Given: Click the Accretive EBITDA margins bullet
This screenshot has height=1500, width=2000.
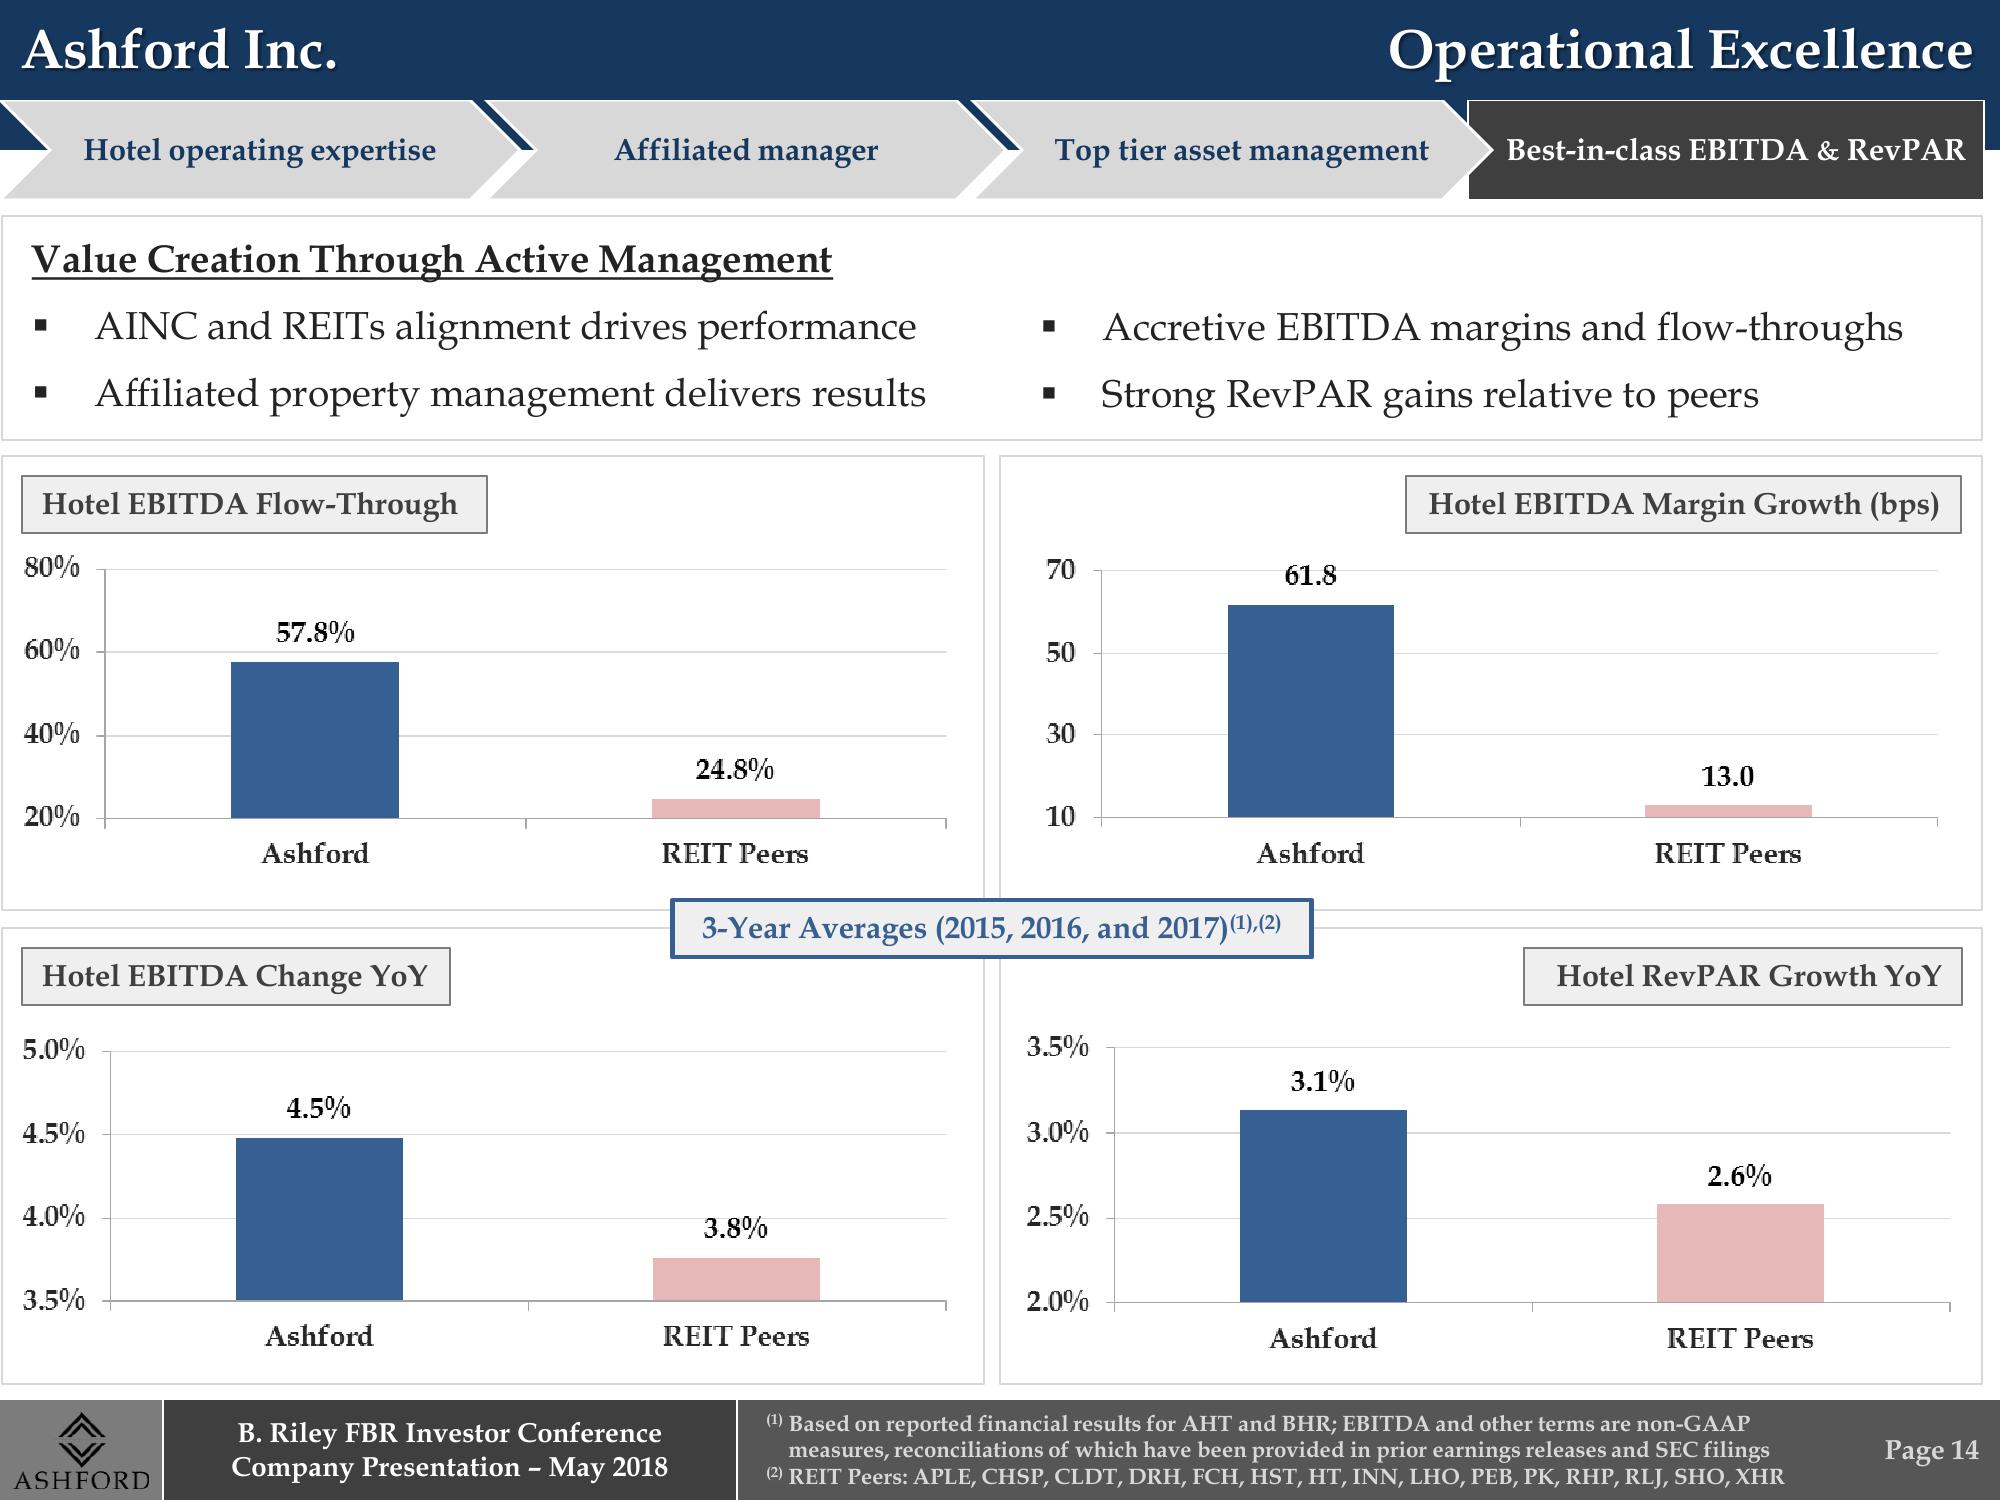Looking at the screenshot, I should click(1502, 328).
